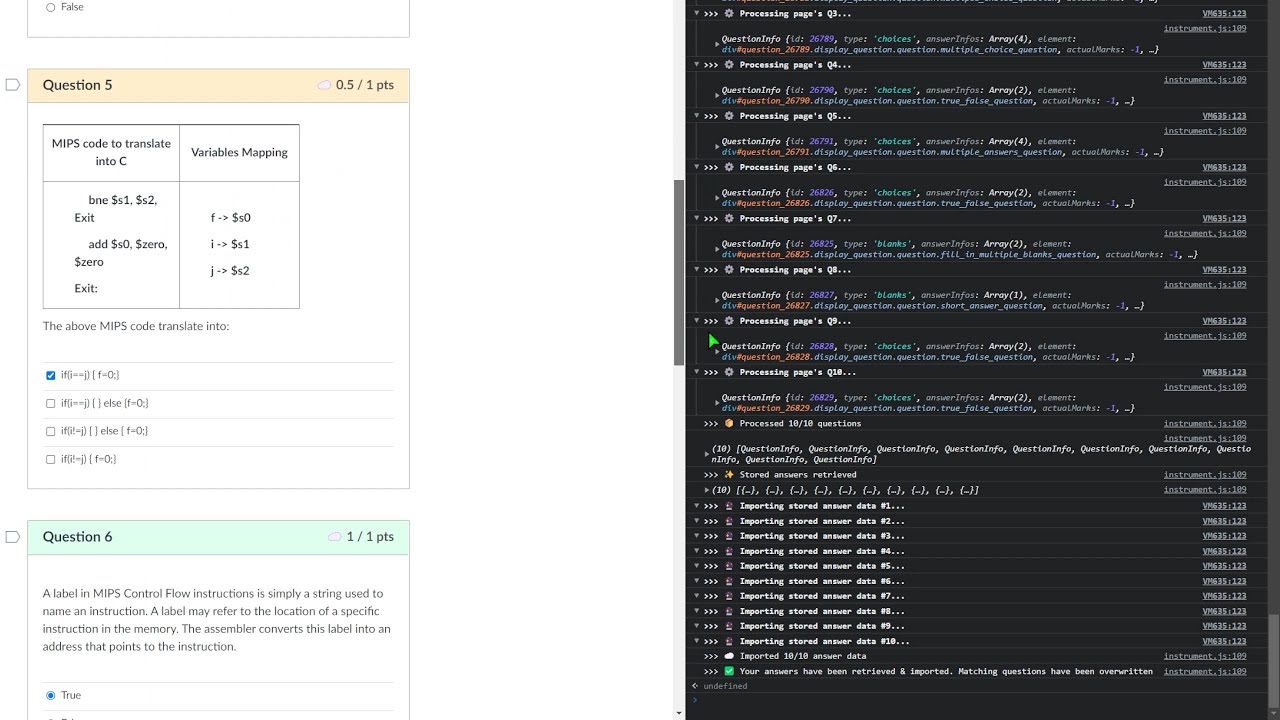The width and height of the screenshot is (1280, 720).
Task: Click sparkle icon beside Stored answers retrieved
Action: [x=729, y=475]
